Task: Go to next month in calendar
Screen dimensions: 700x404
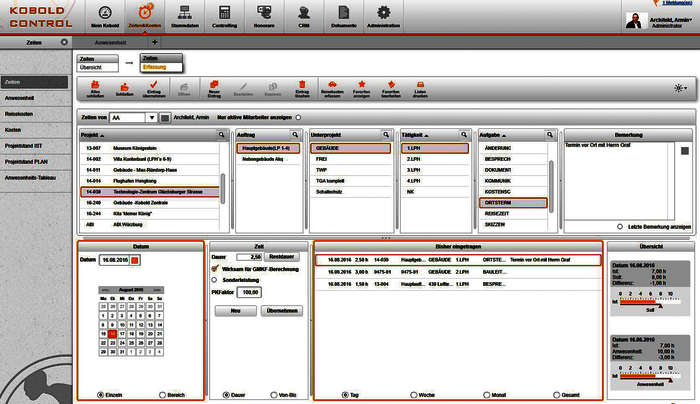Action: tap(157, 290)
